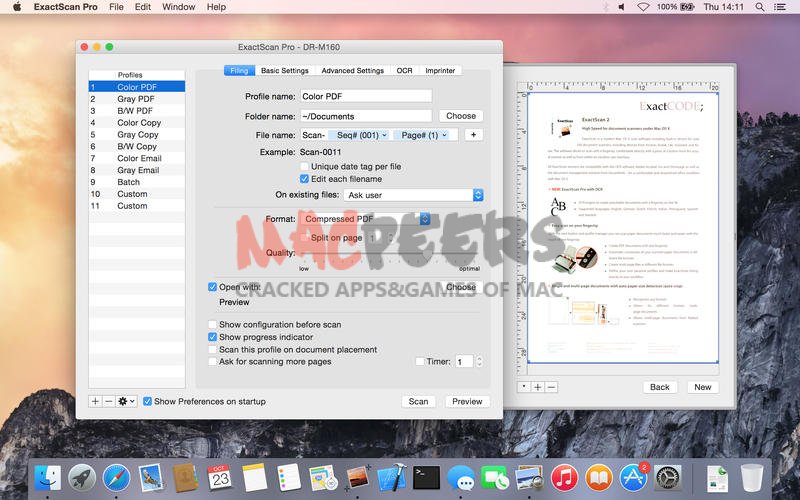Start scanning with the Scan button
Image resolution: width=800 pixels, height=500 pixels.
[x=418, y=402]
